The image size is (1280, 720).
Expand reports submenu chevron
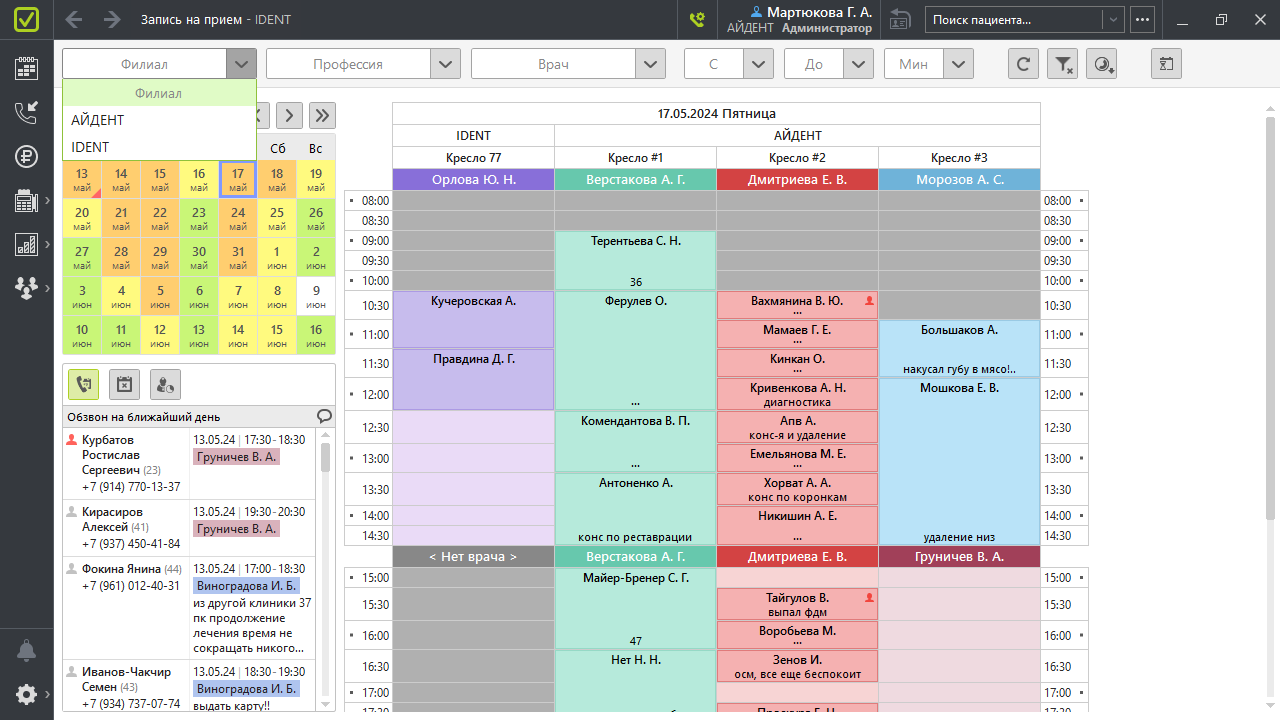(x=47, y=244)
